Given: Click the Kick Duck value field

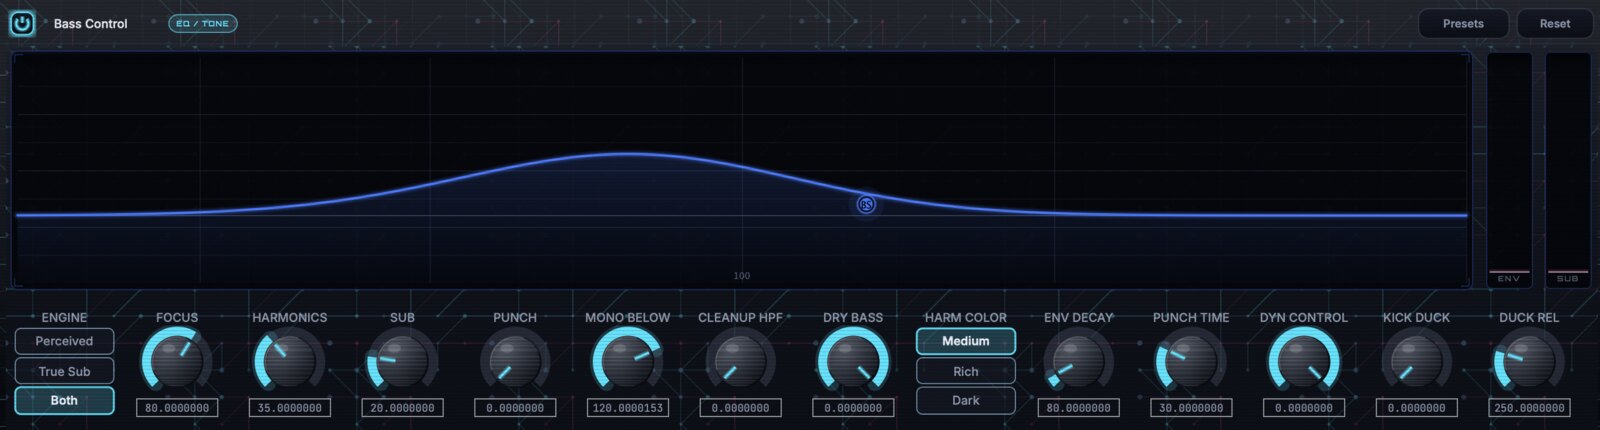Looking at the screenshot, I should pos(1416,408).
